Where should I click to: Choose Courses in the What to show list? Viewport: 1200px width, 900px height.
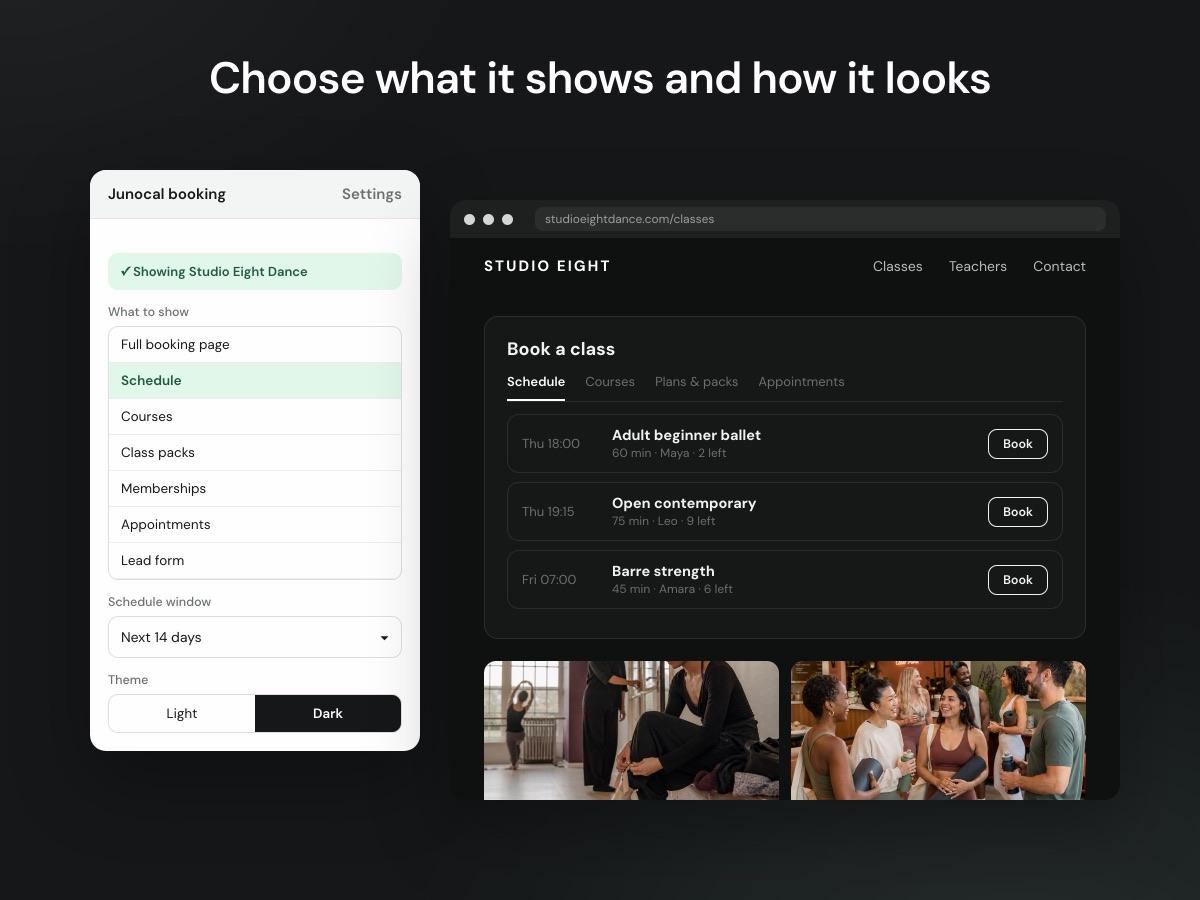[255, 417]
